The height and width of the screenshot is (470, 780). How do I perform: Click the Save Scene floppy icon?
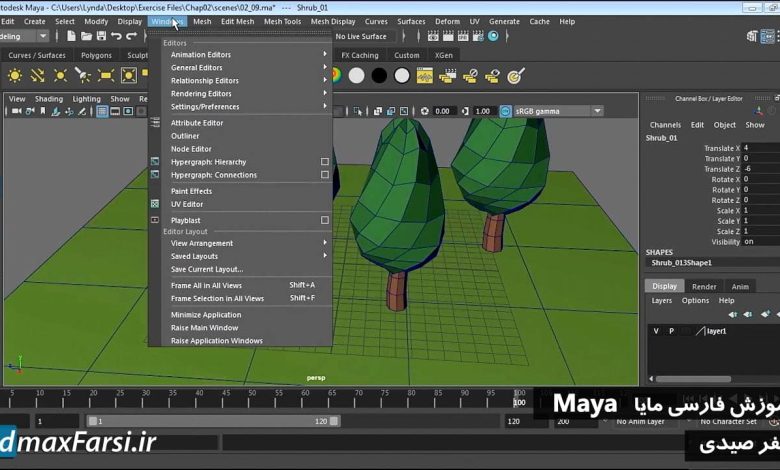click(x=101, y=36)
